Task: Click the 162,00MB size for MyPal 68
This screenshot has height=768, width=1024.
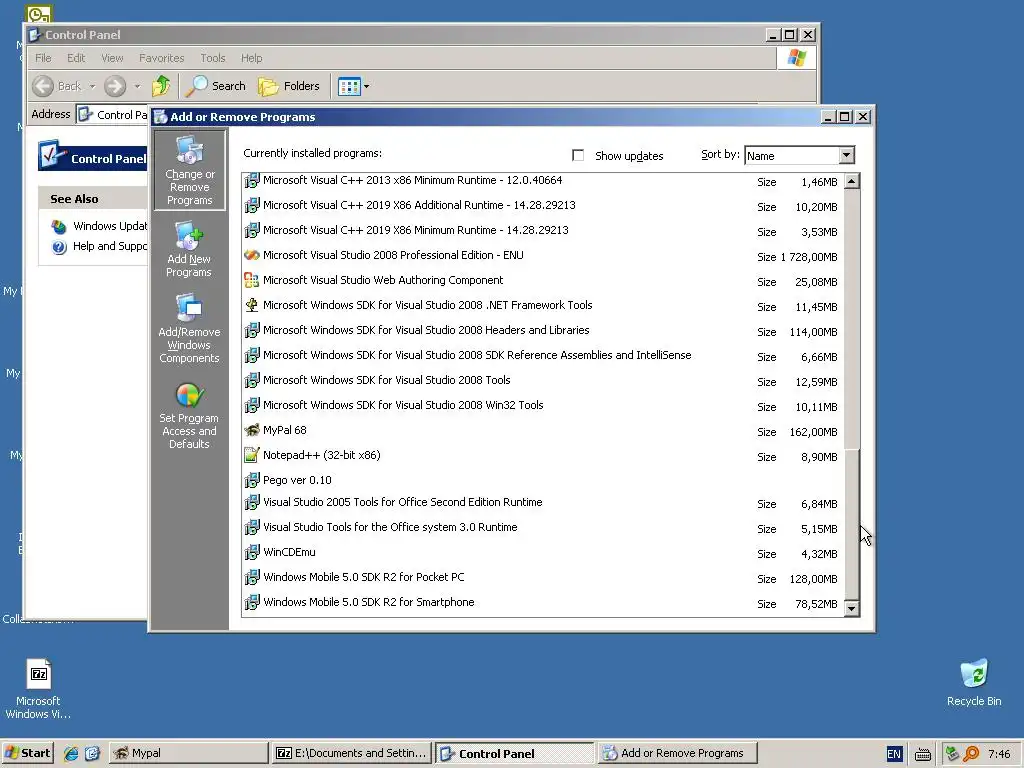Action: pos(813,432)
